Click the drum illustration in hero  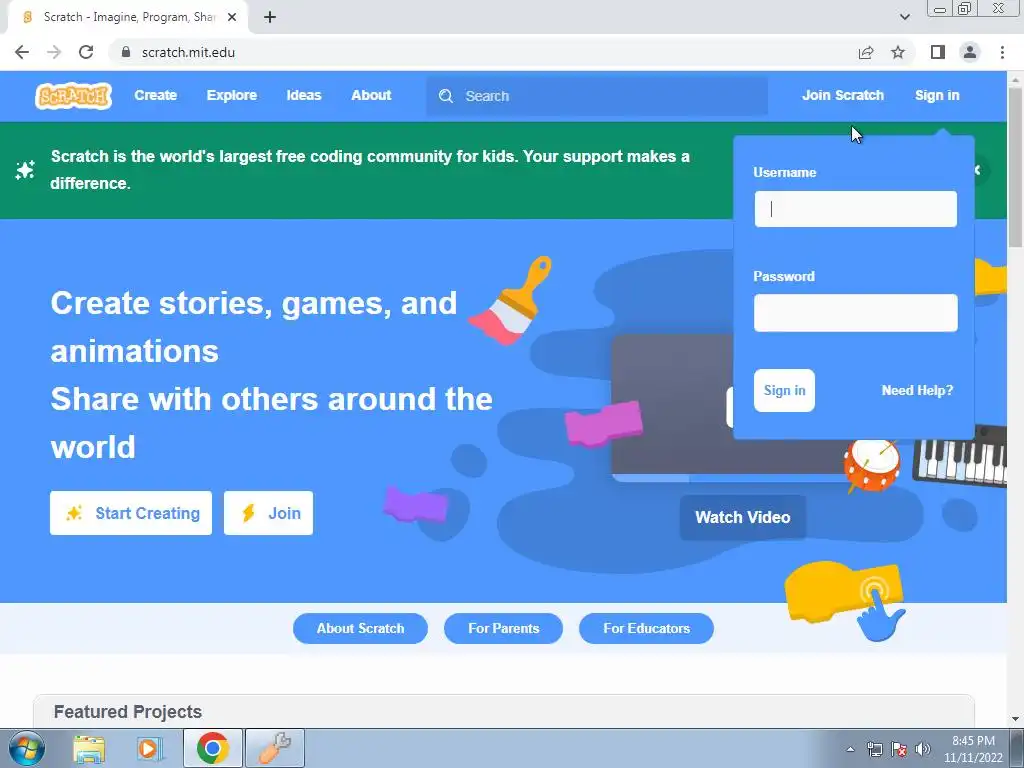click(x=871, y=465)
